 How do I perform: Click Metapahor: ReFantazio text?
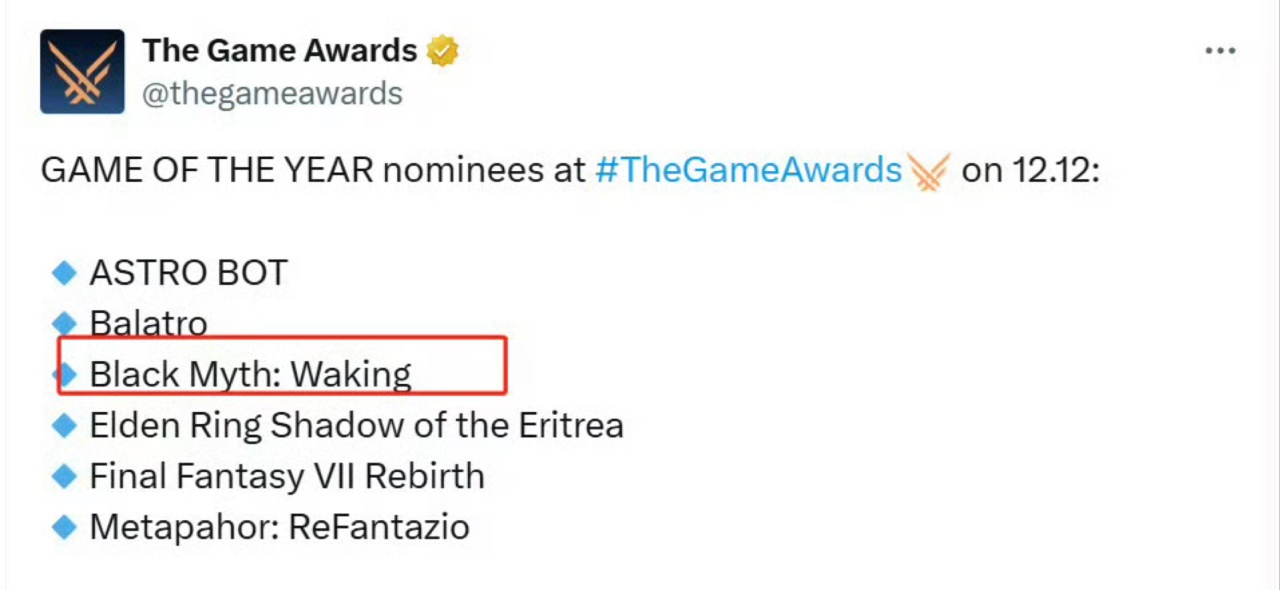pos(279,527)
